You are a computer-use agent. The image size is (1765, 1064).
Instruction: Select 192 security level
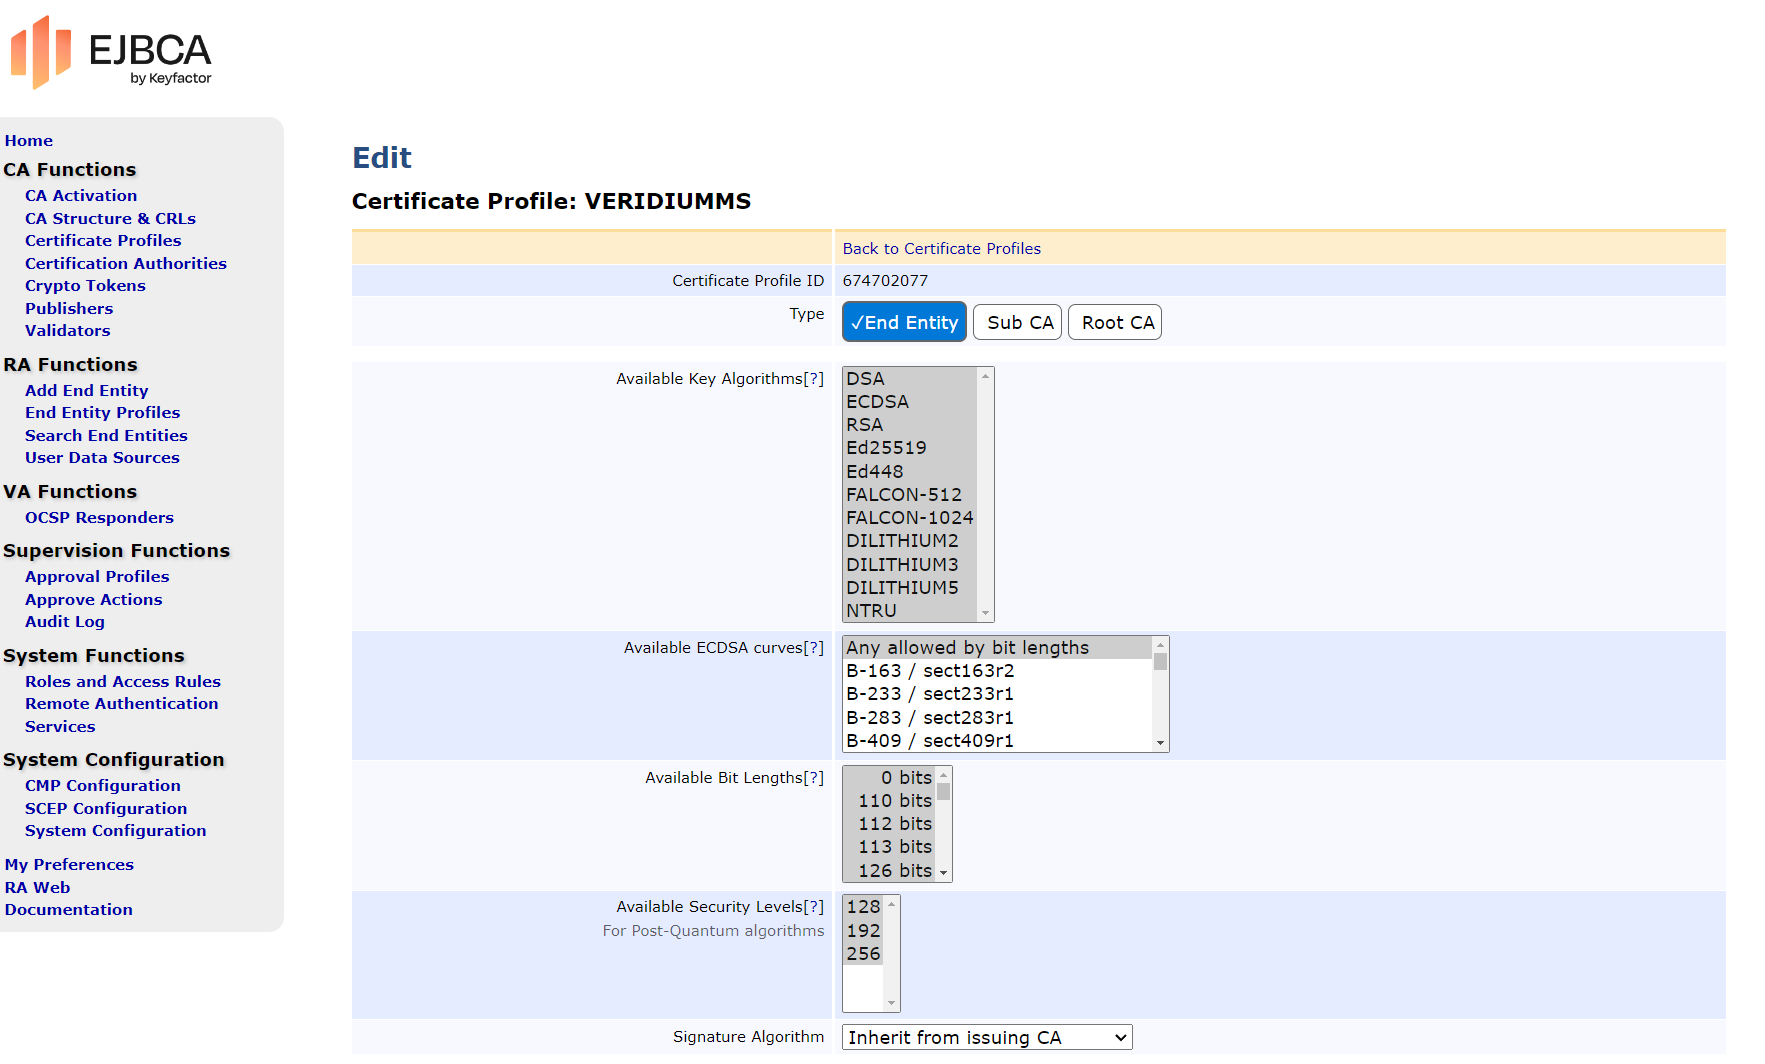pos(864,931)
